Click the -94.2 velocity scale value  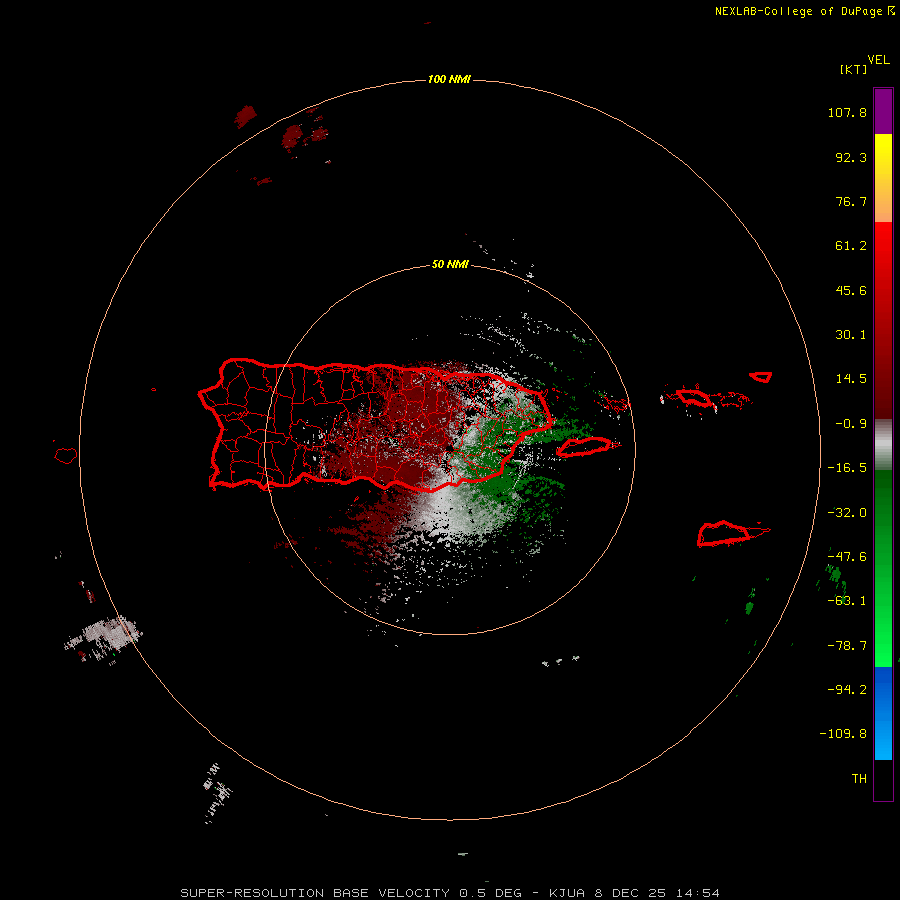click(x=847, y=689)
